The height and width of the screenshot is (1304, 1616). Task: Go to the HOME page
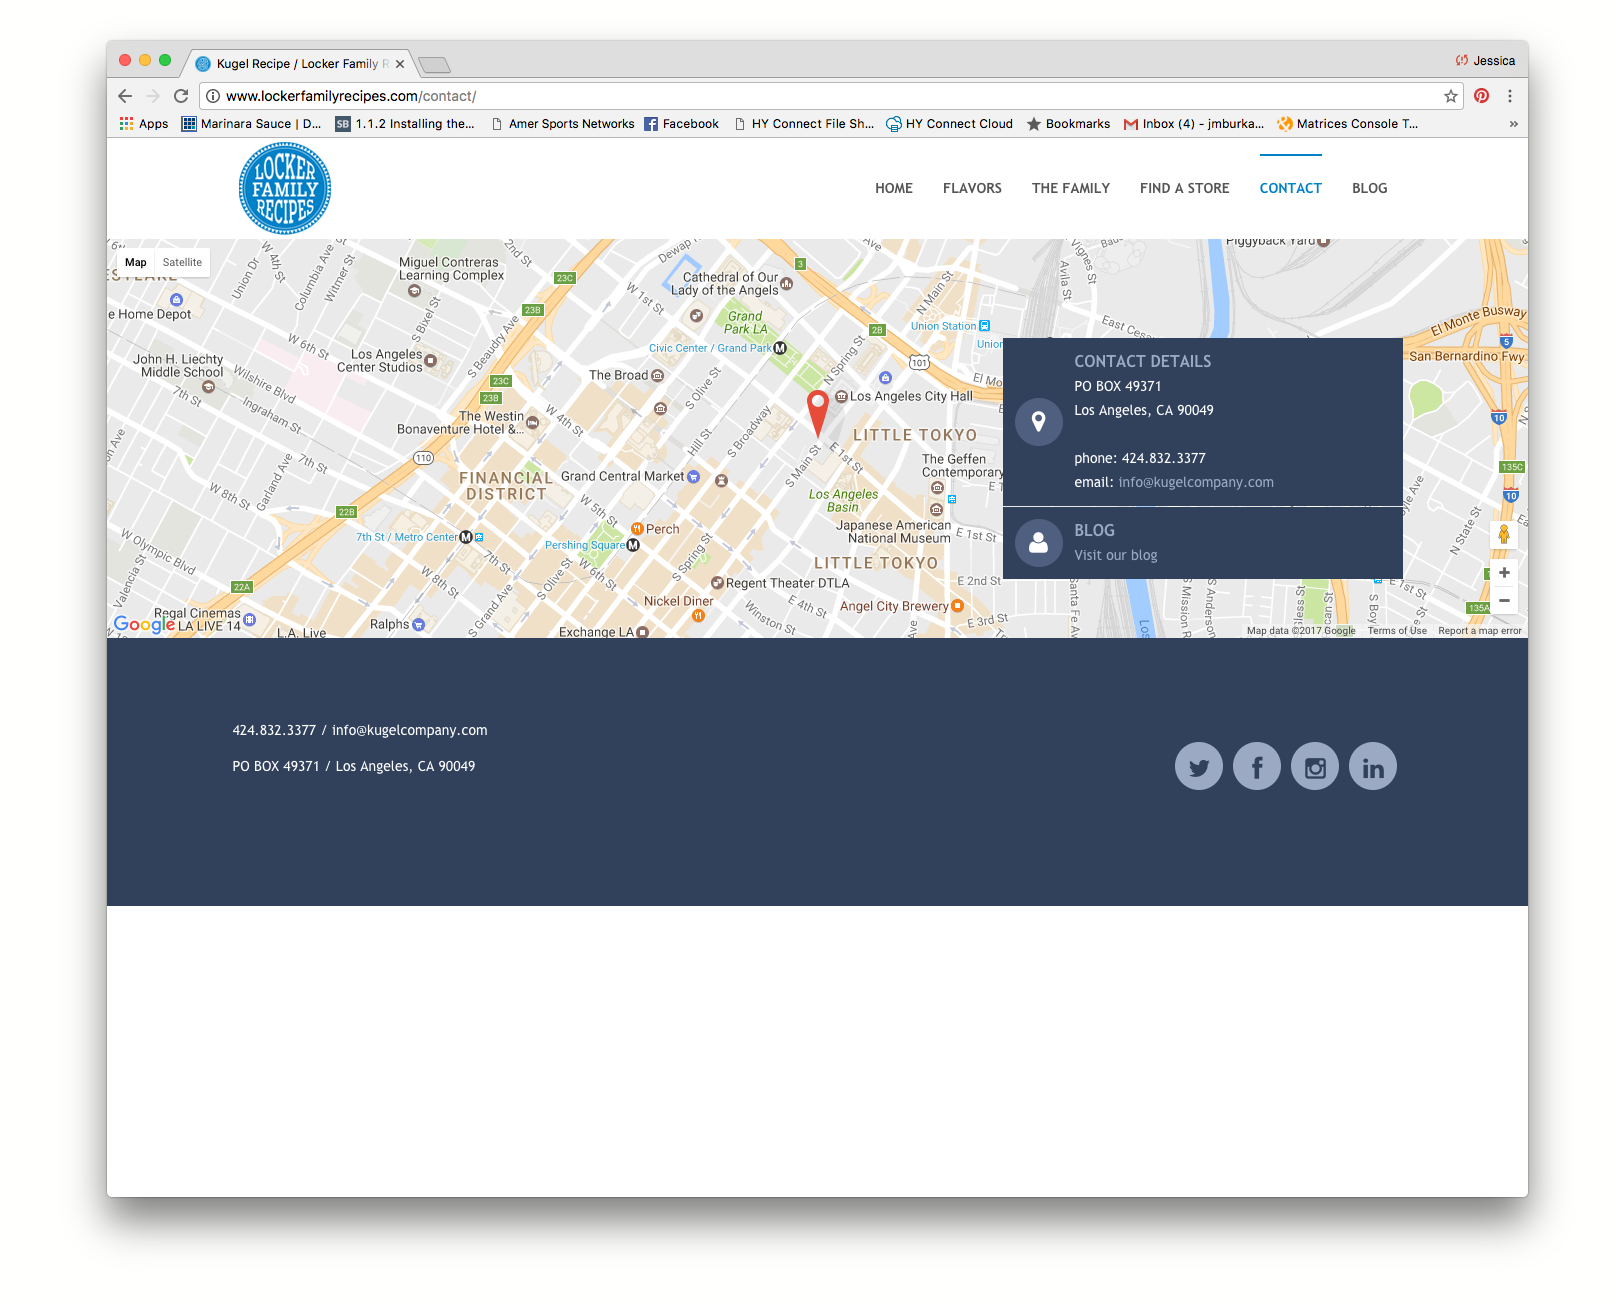tap(894, 188)
